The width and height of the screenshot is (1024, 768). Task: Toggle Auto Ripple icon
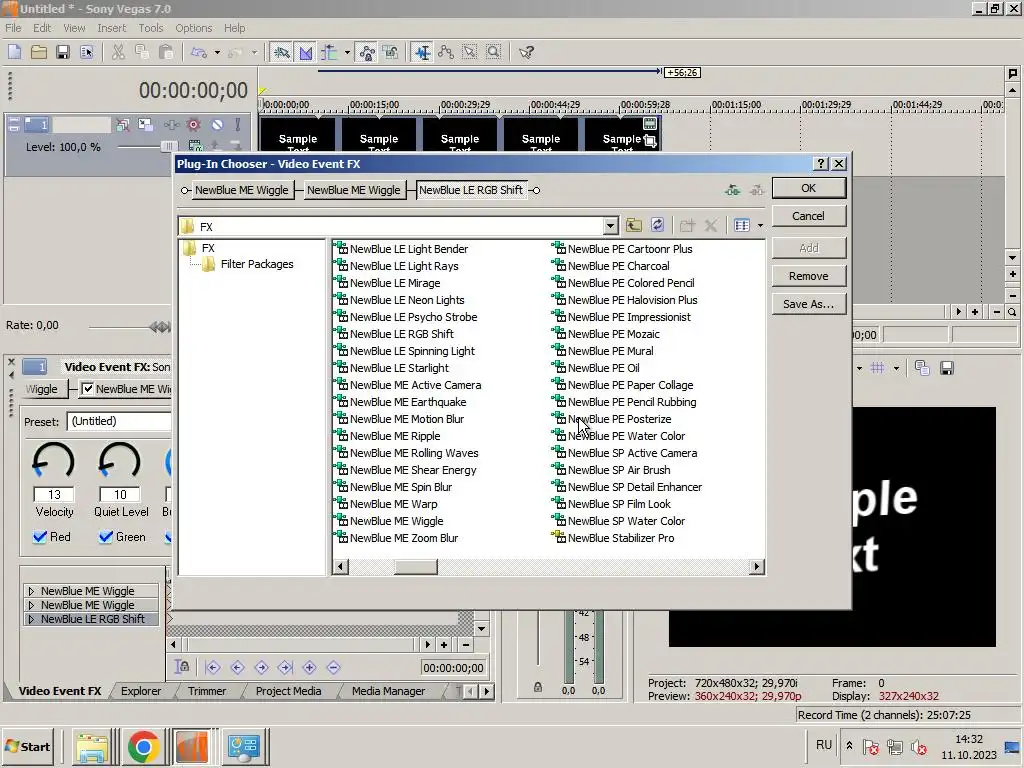[x=329, y=52]
